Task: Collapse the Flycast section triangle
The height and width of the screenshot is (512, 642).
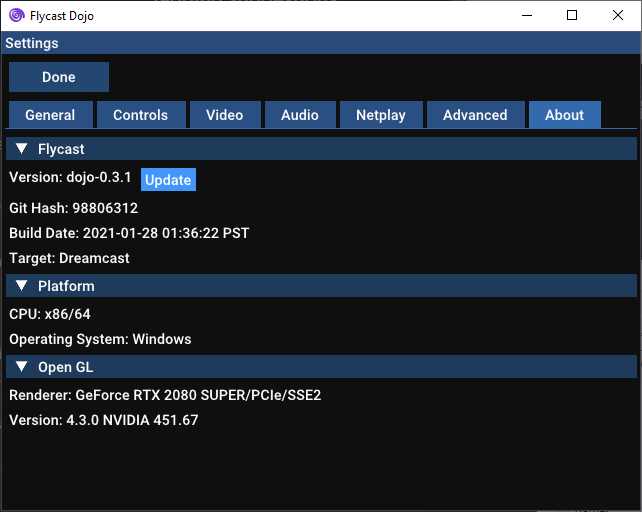Action: tap(22, 149)
